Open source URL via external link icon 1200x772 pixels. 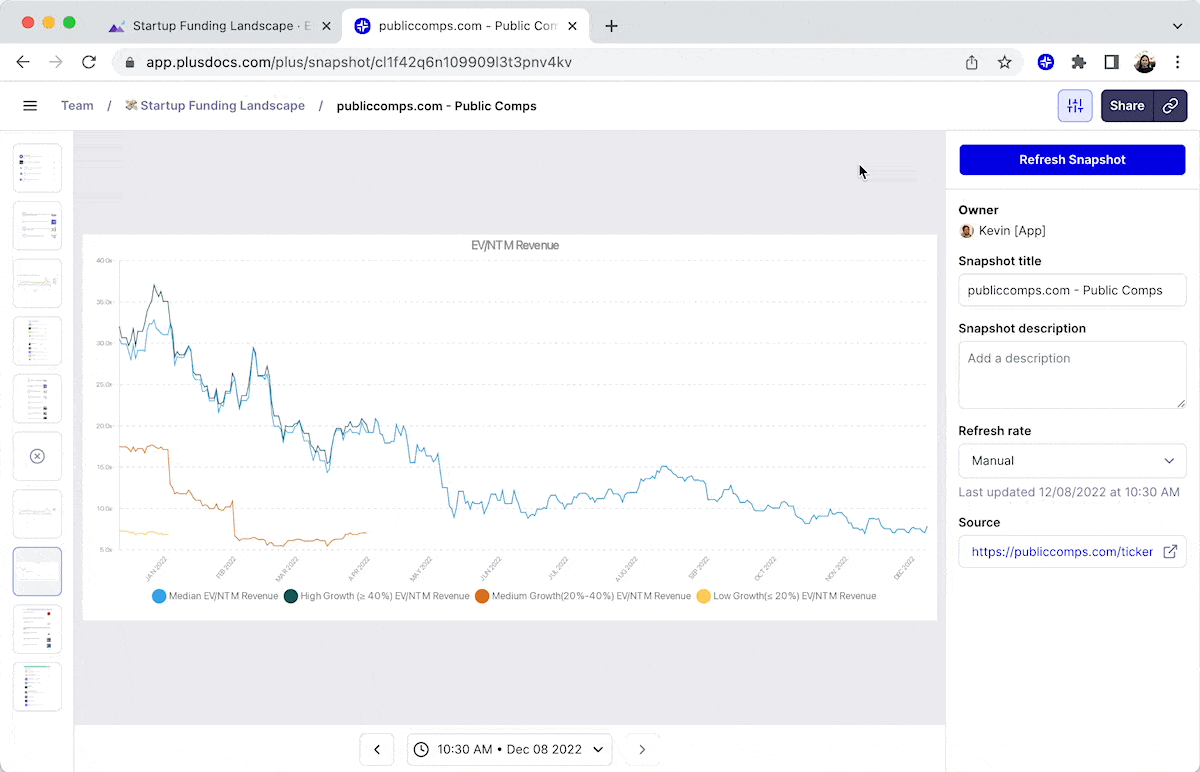coord(1169,552)
